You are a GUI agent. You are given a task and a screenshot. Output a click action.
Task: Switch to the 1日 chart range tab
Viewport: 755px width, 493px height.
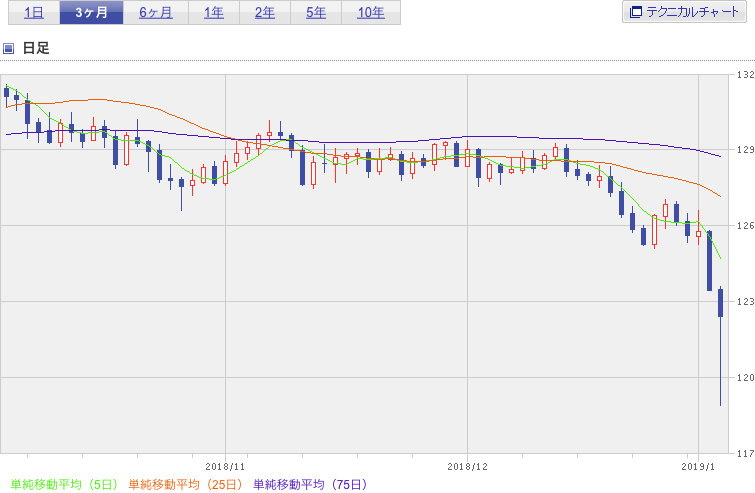click(34, 13)
